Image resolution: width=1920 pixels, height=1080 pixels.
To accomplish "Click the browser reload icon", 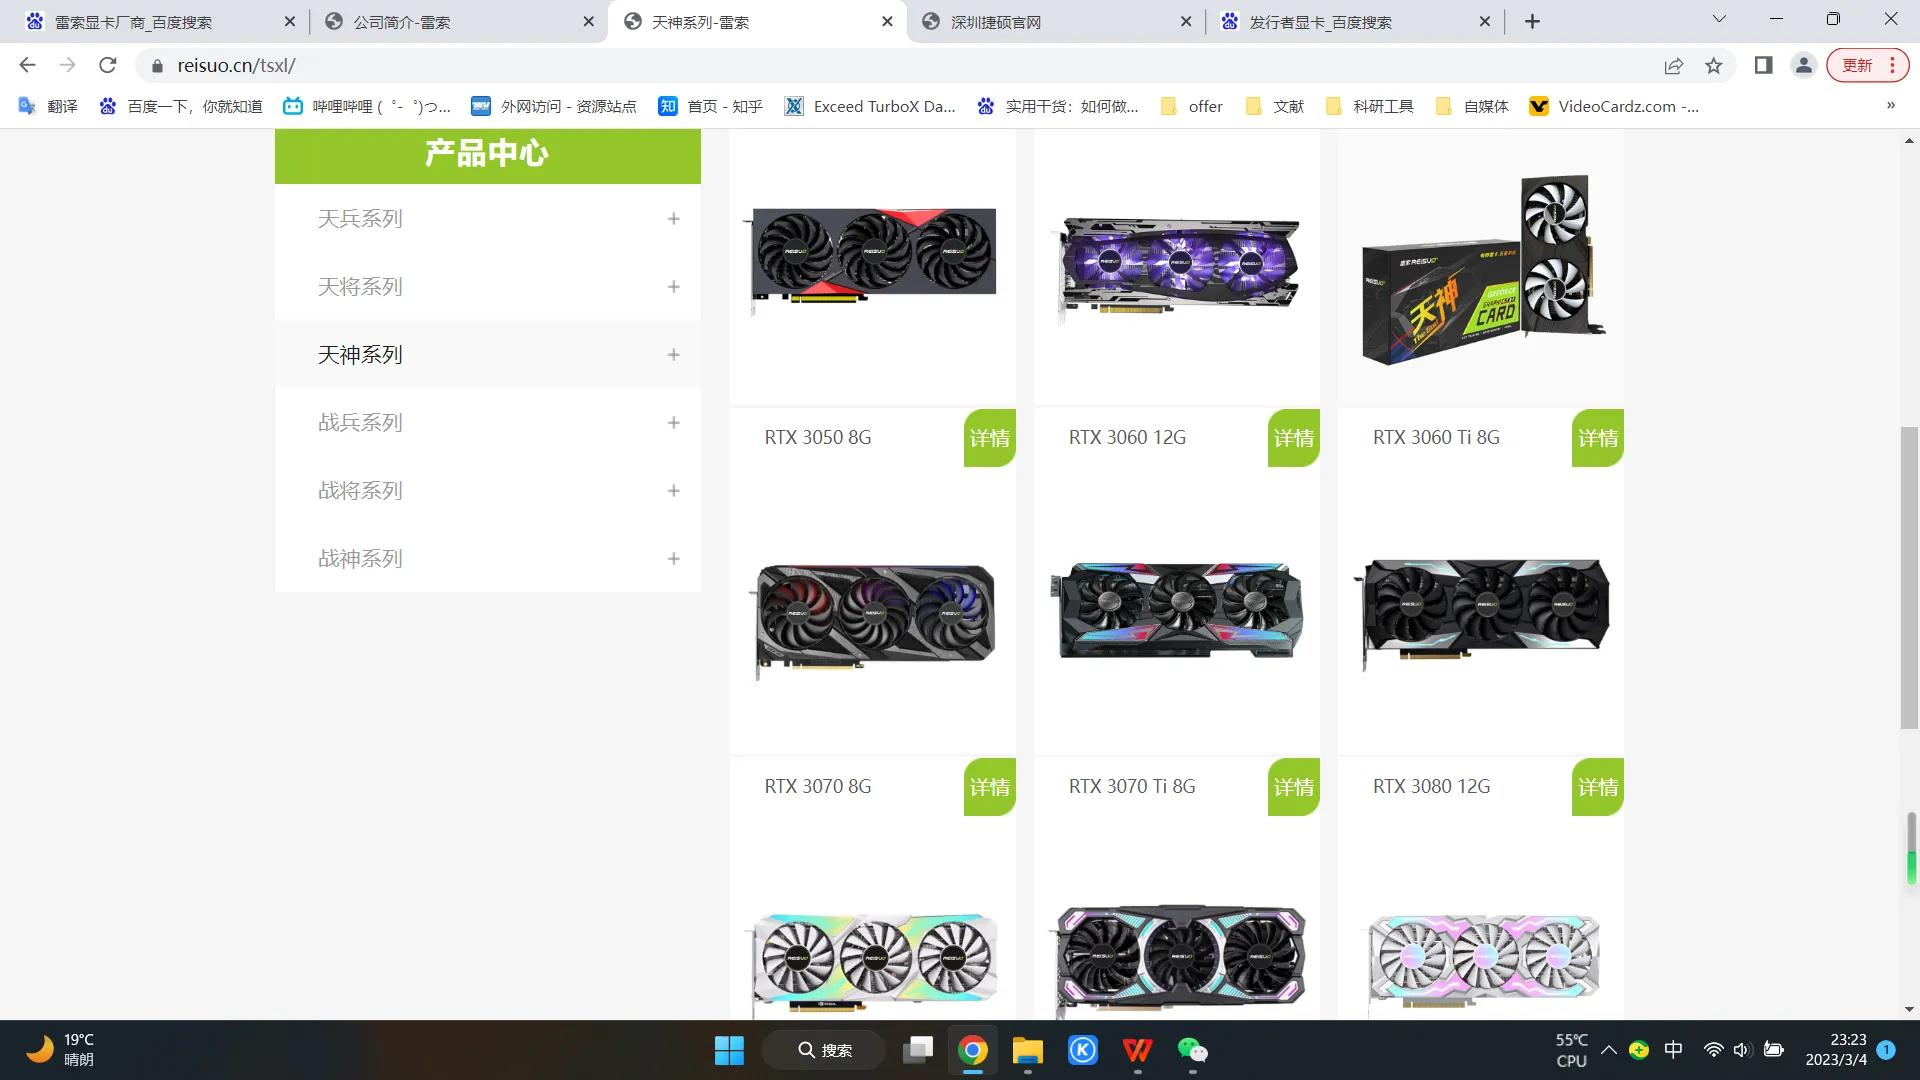I will click(x=108, y=65).
